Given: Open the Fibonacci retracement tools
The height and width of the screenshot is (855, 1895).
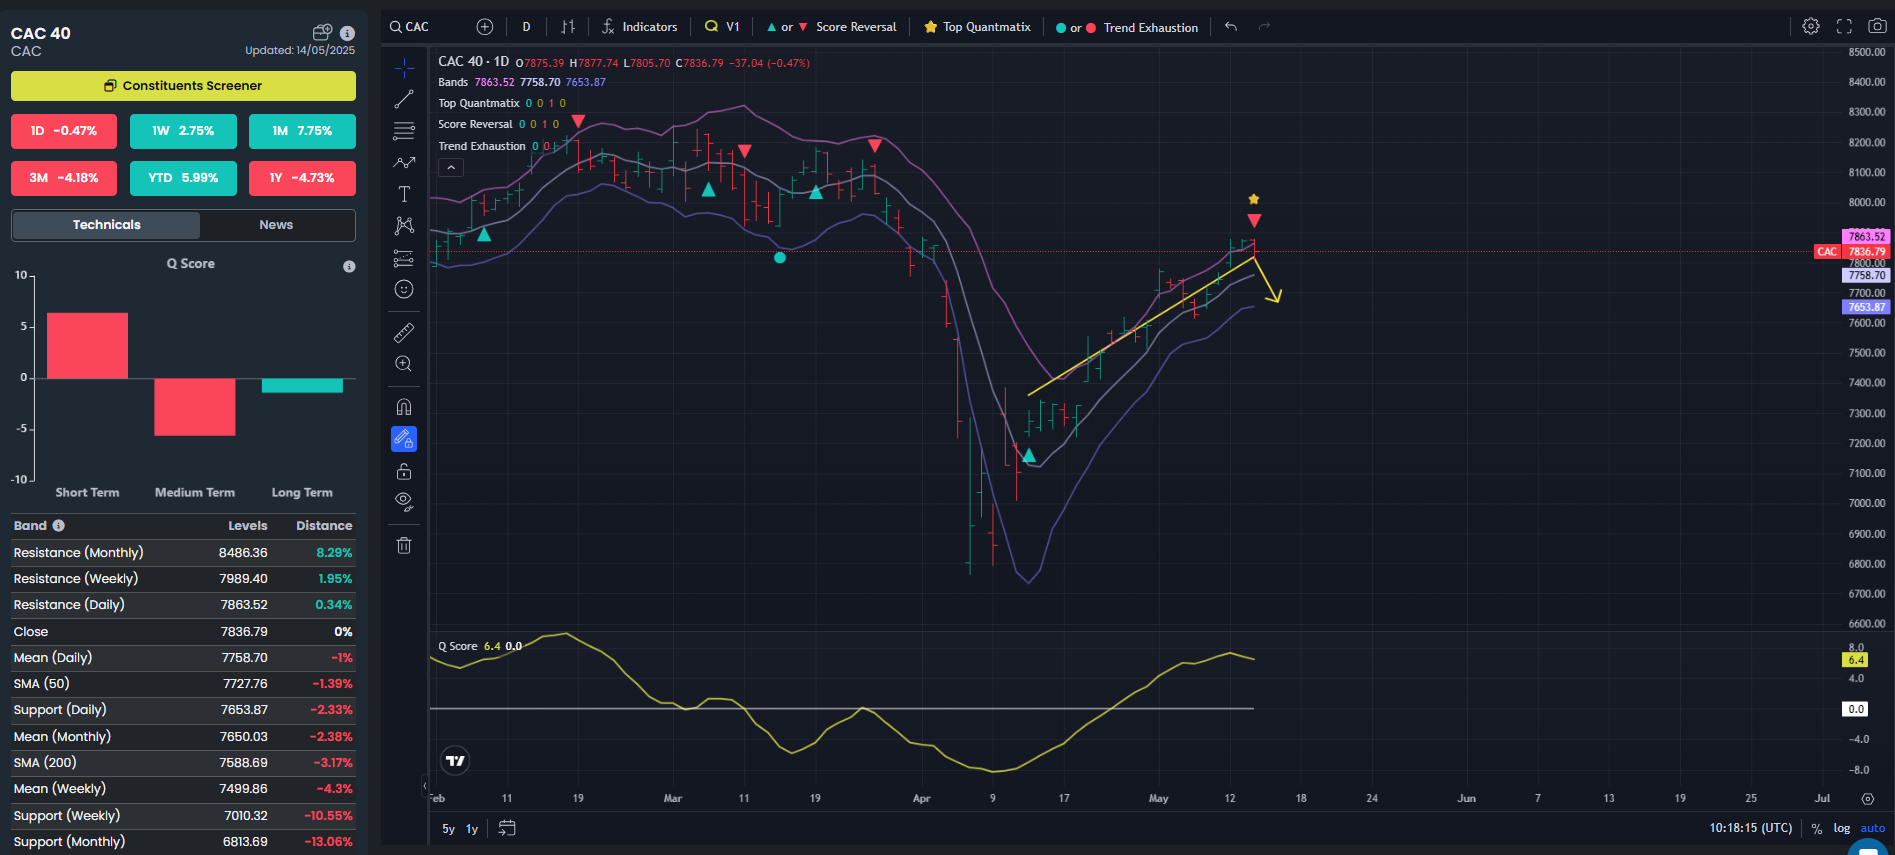Looking at the screenshot, I should point(404,131).
